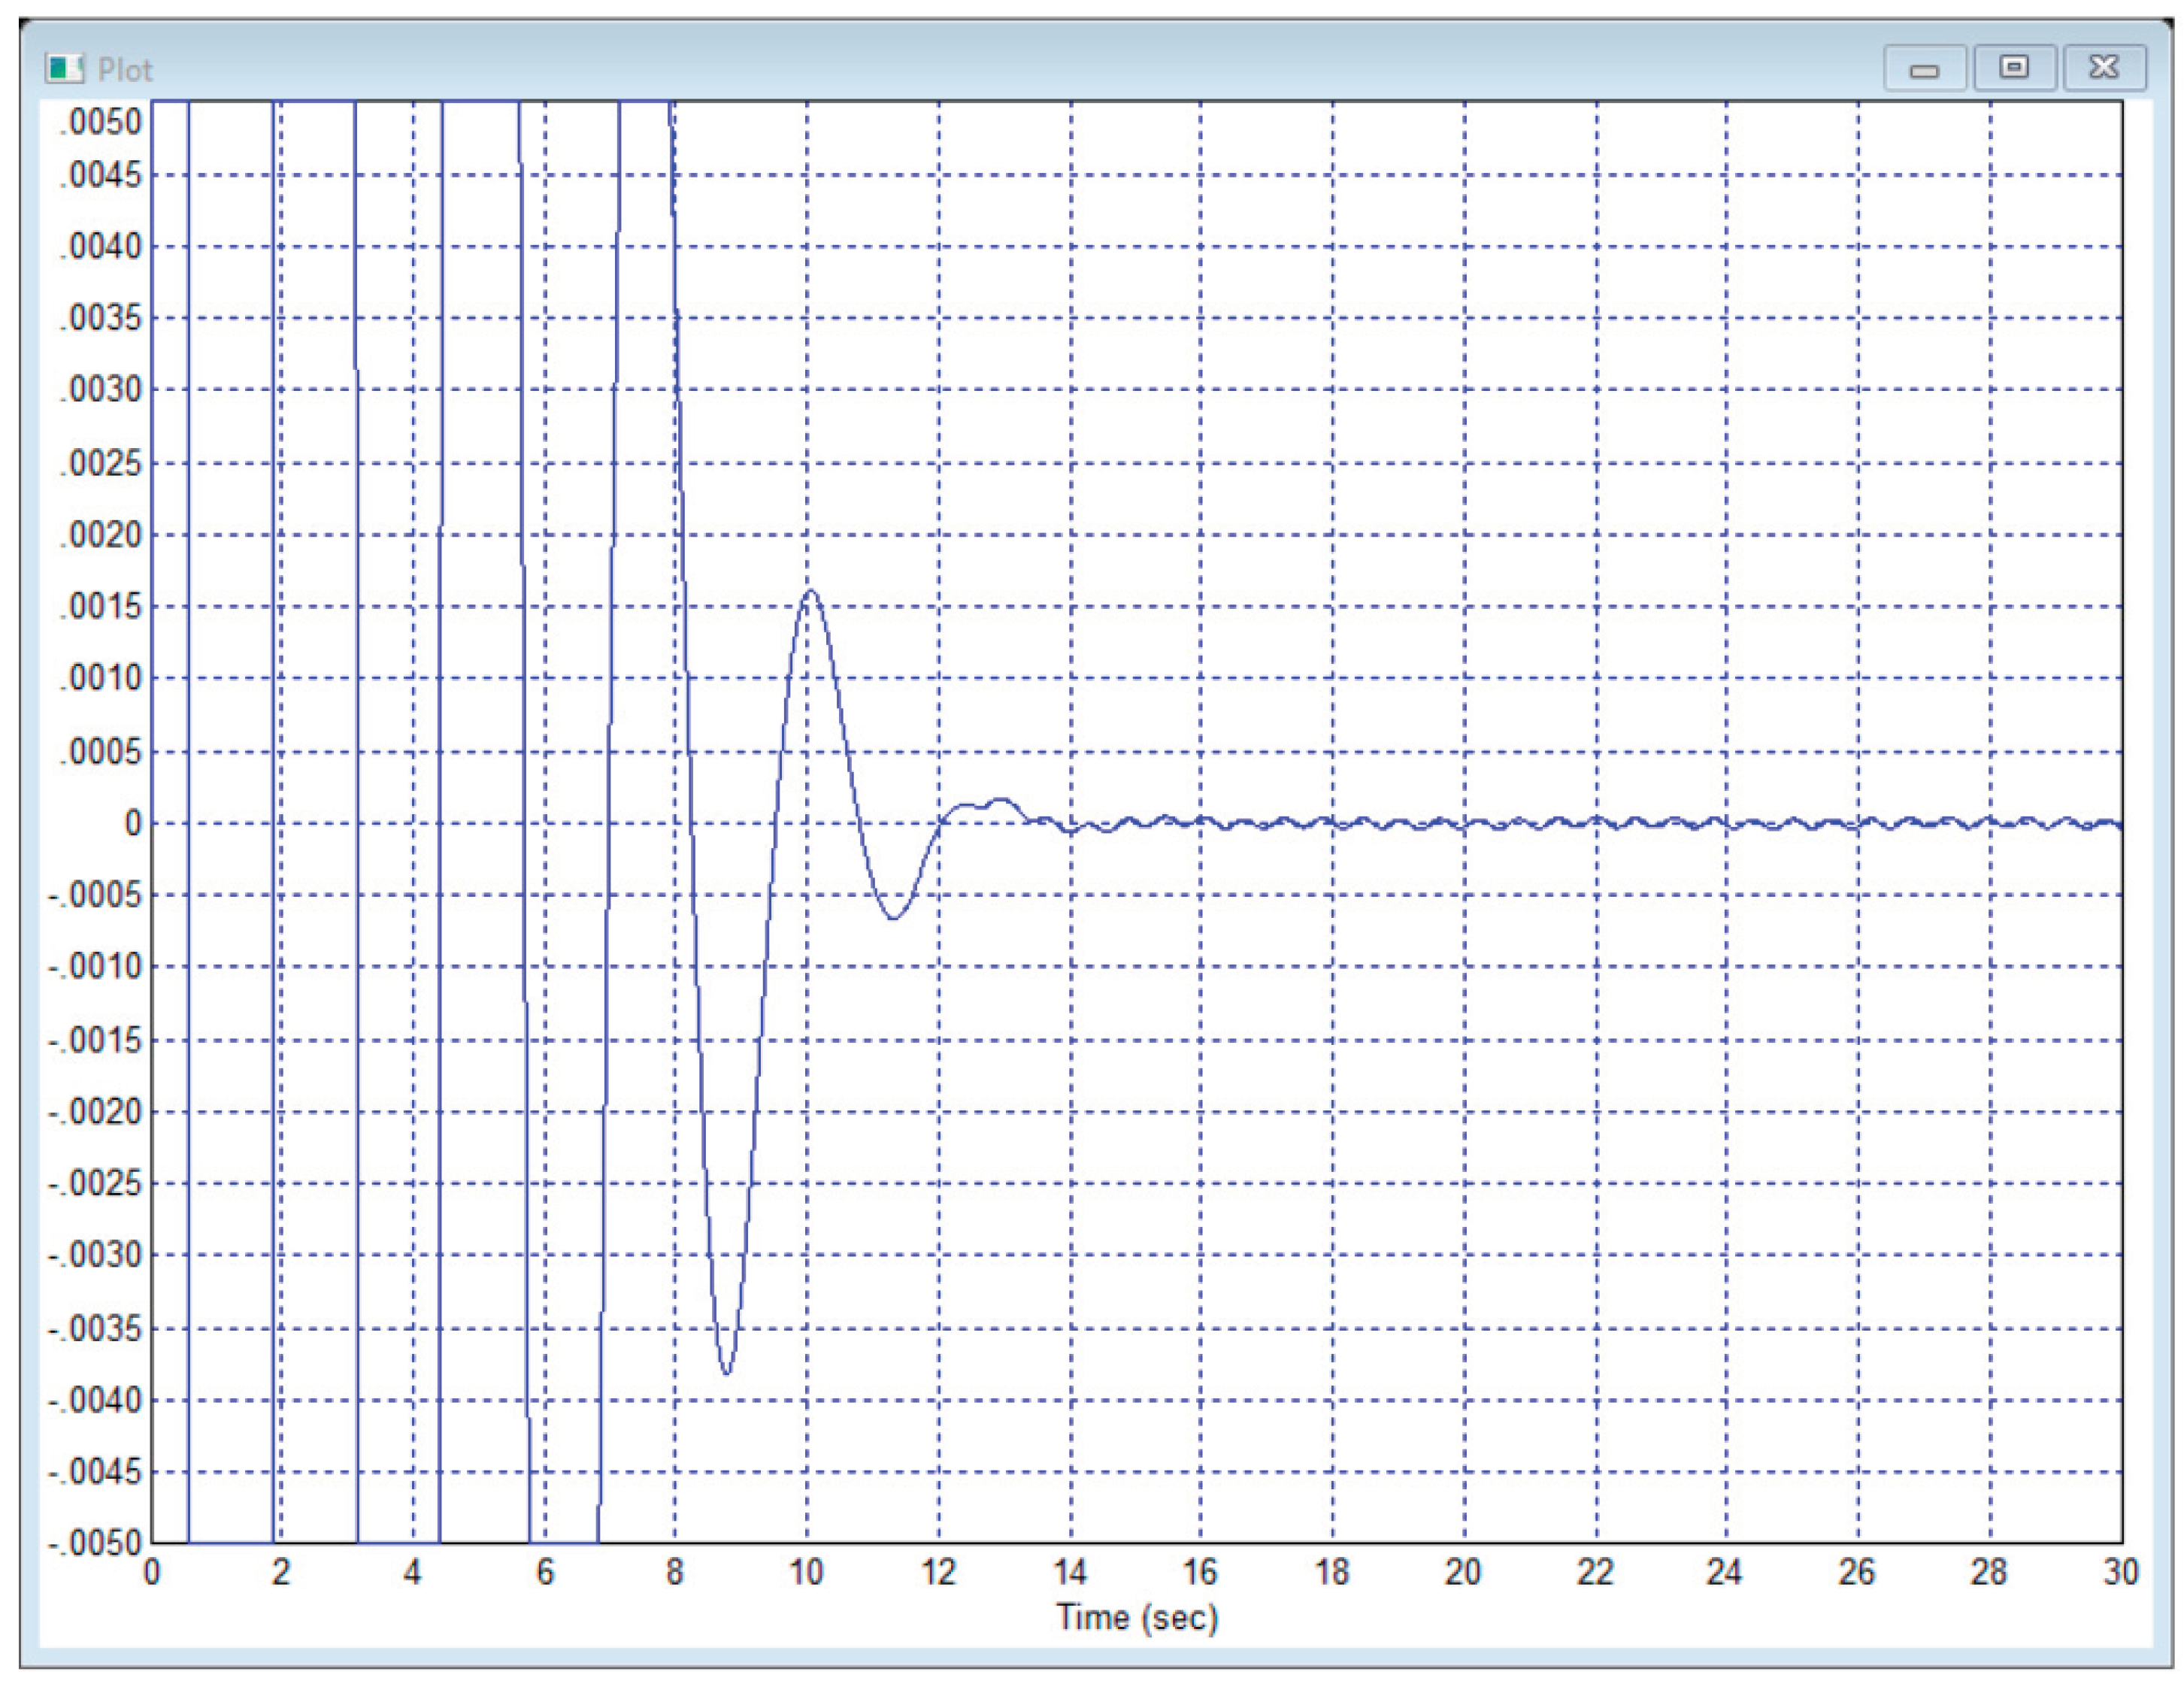Viewport: 2184px width, 1687px height.
Task: Click the '.0050' y-axis label
Action: (101, 122)
